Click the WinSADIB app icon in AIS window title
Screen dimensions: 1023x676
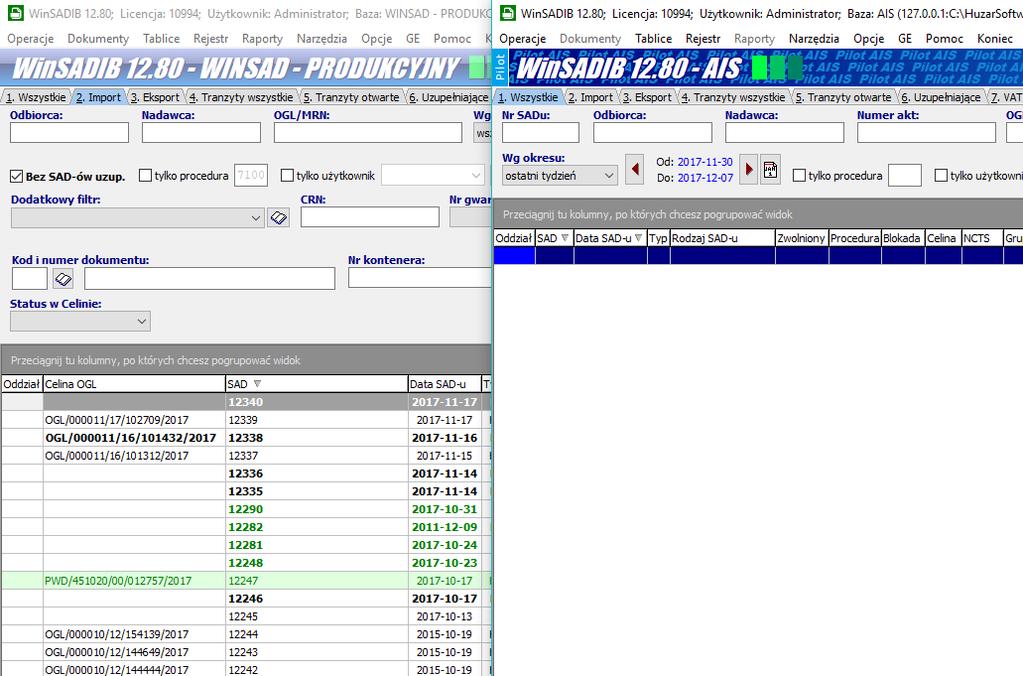507,13
